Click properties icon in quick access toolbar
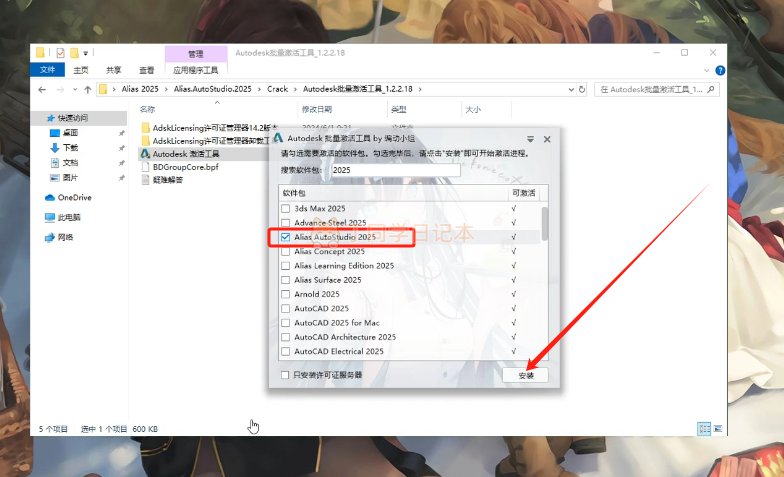This screenshot has width=784, height=477. pyautogui.click(x=60, y=52)
